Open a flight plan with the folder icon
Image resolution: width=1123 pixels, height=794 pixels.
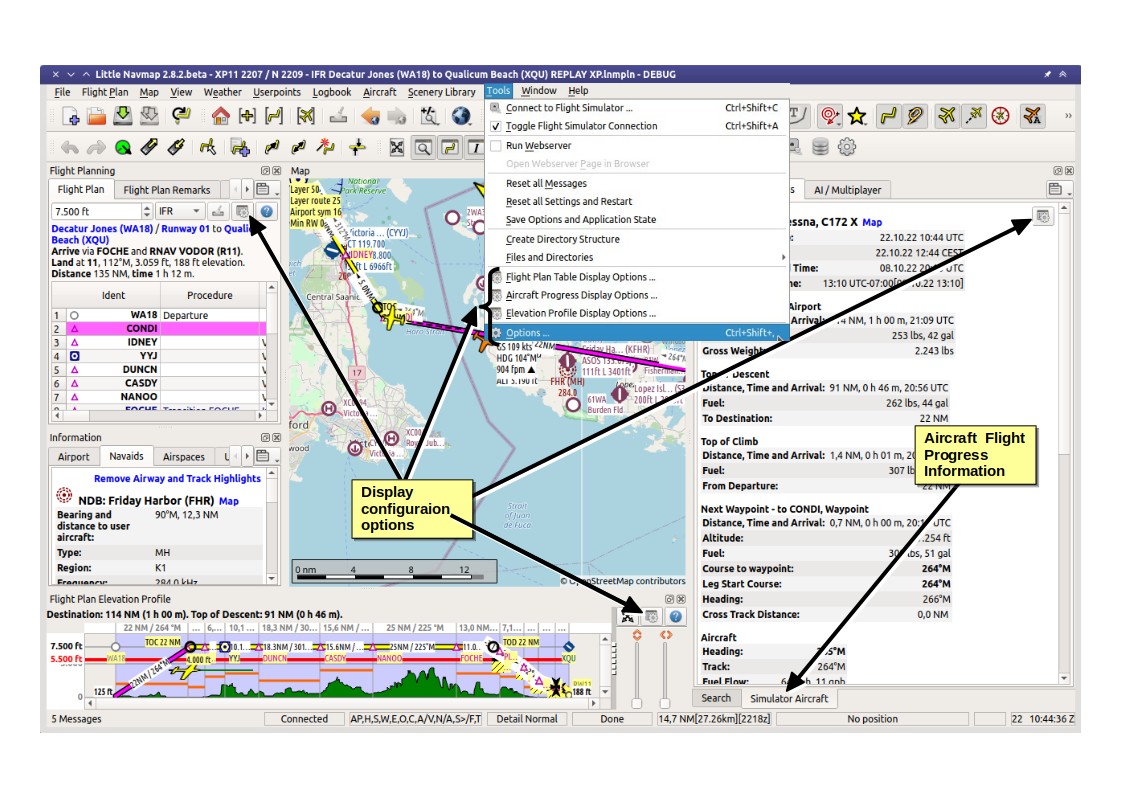96,116
